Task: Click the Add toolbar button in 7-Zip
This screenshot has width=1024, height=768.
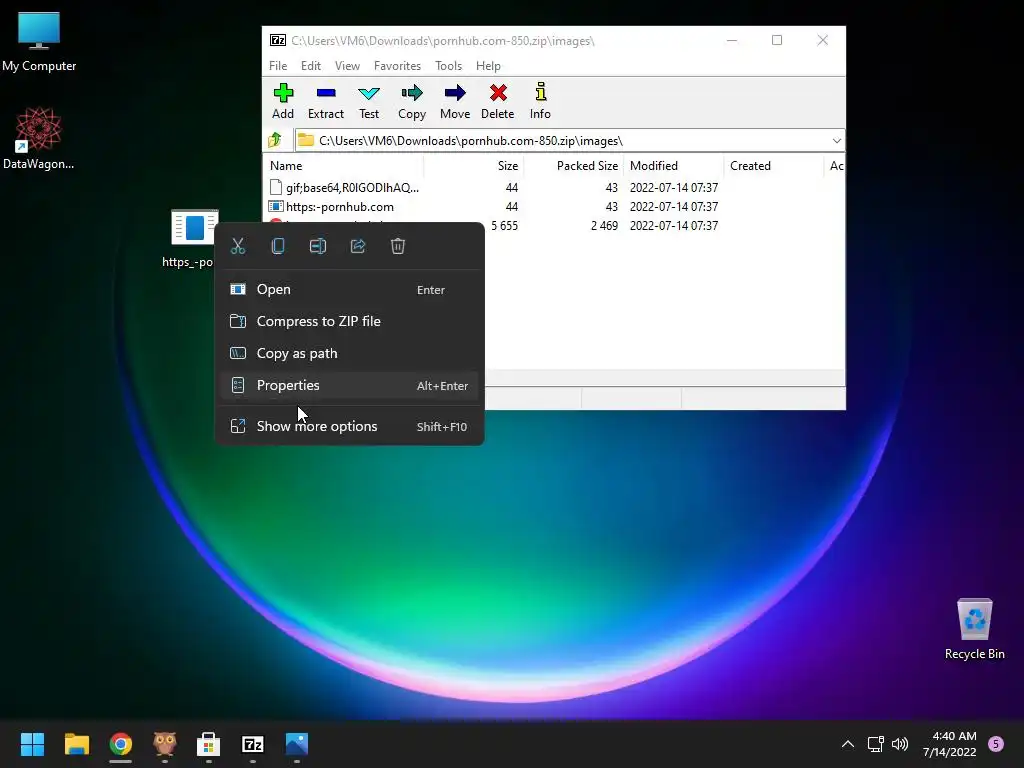Action: pyautogui.click(x=283, y=101)
